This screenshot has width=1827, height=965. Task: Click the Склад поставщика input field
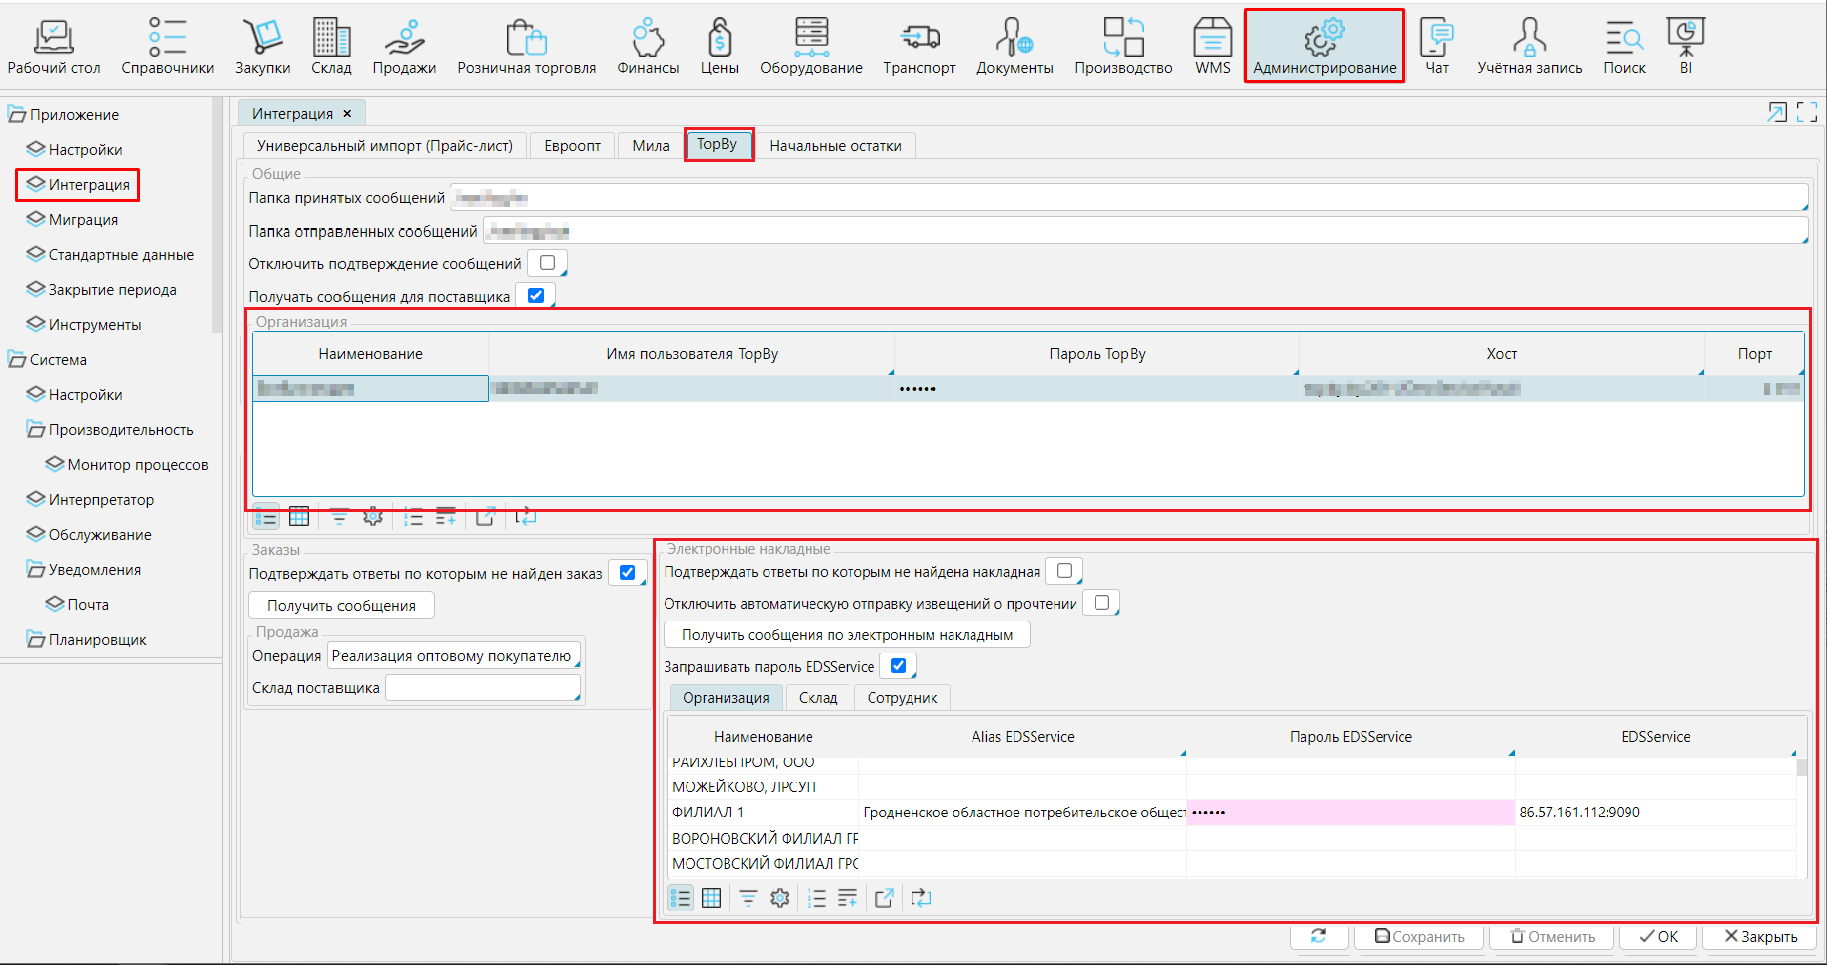coord(482,688)
